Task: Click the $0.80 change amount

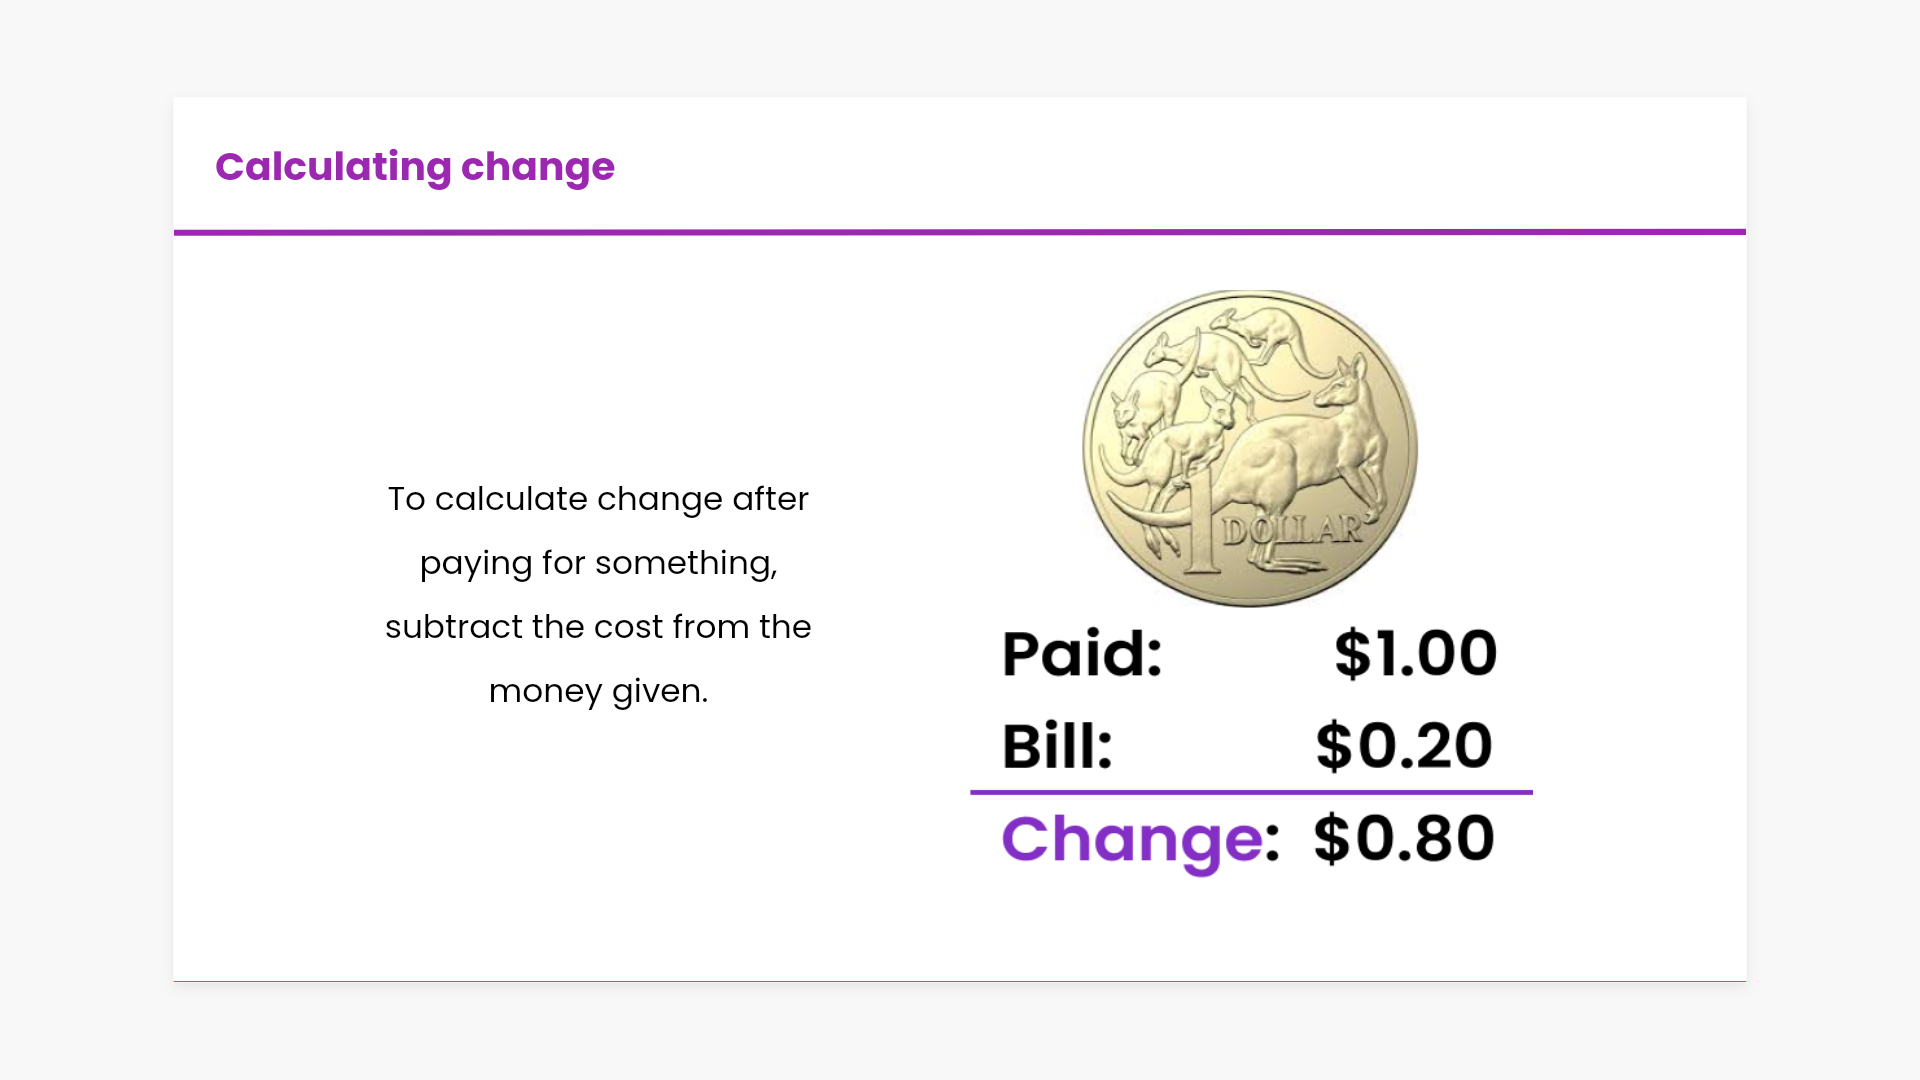Action: pyautogui.click(x=1404, y=838)
